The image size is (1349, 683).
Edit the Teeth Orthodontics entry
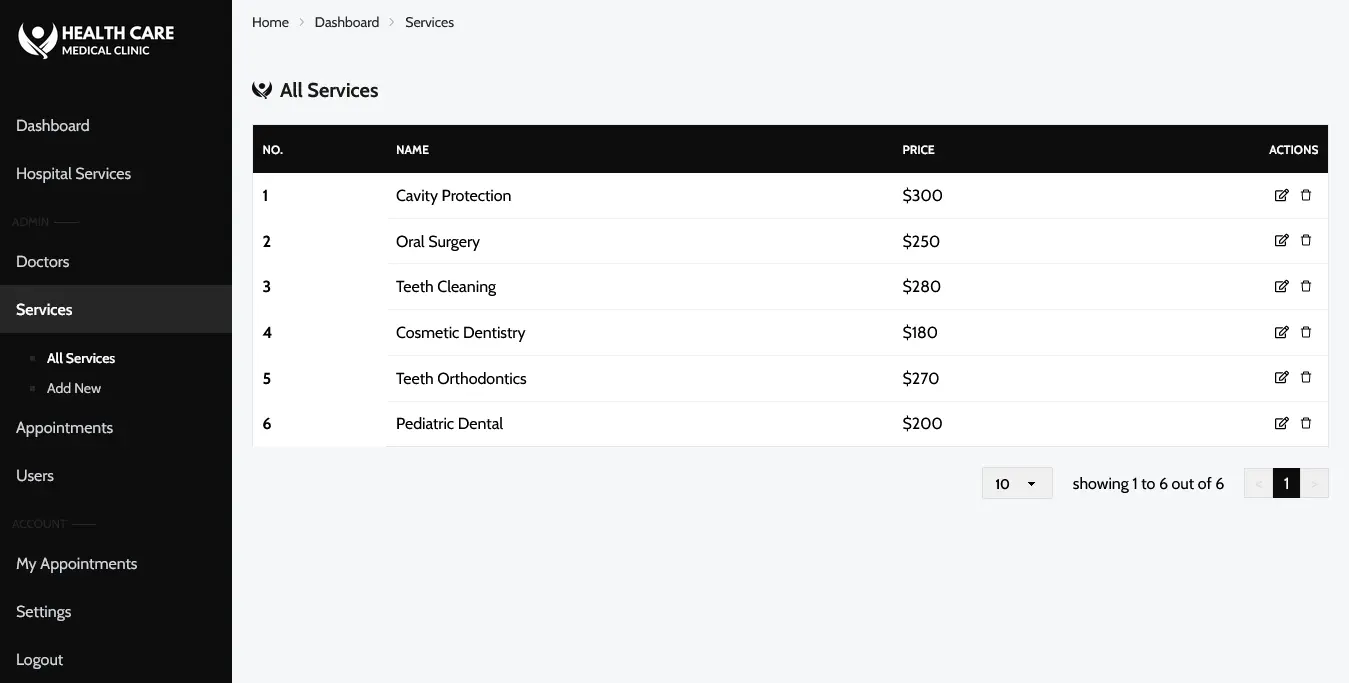(x=1281, y=377)
